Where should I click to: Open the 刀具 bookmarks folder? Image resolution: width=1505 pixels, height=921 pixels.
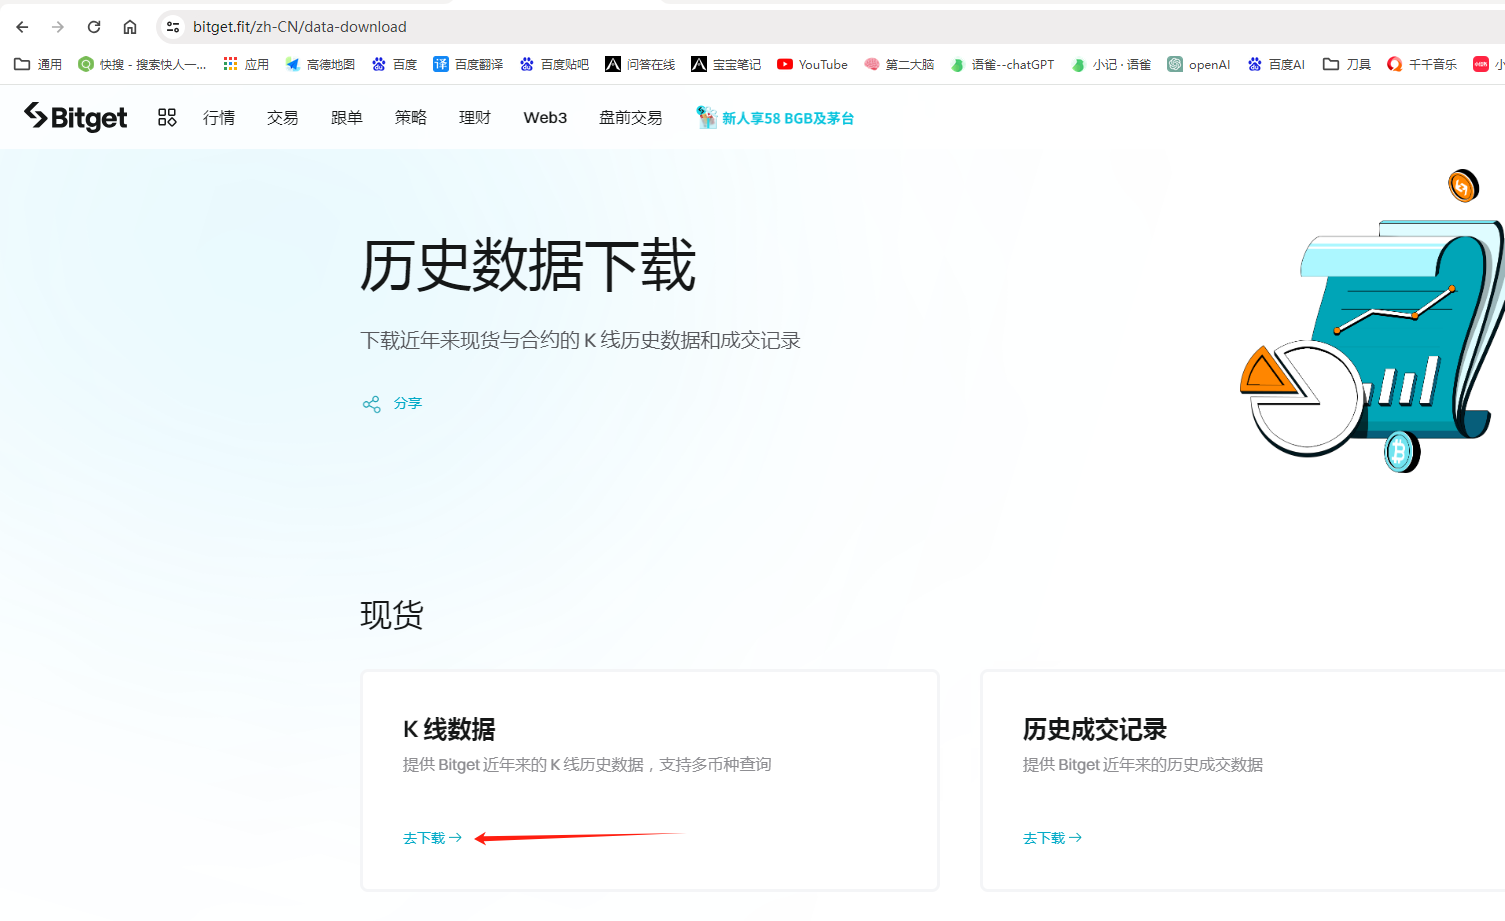1347,64
